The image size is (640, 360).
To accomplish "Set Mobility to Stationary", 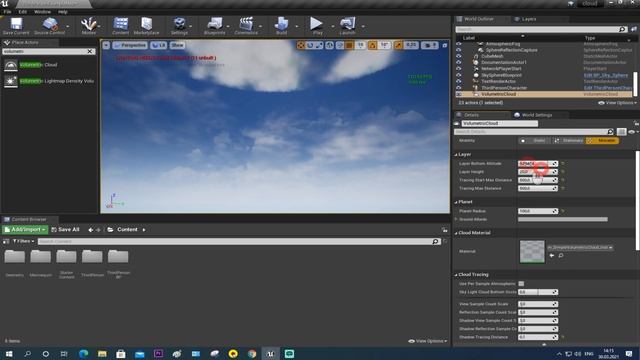I will click(568, 140).
